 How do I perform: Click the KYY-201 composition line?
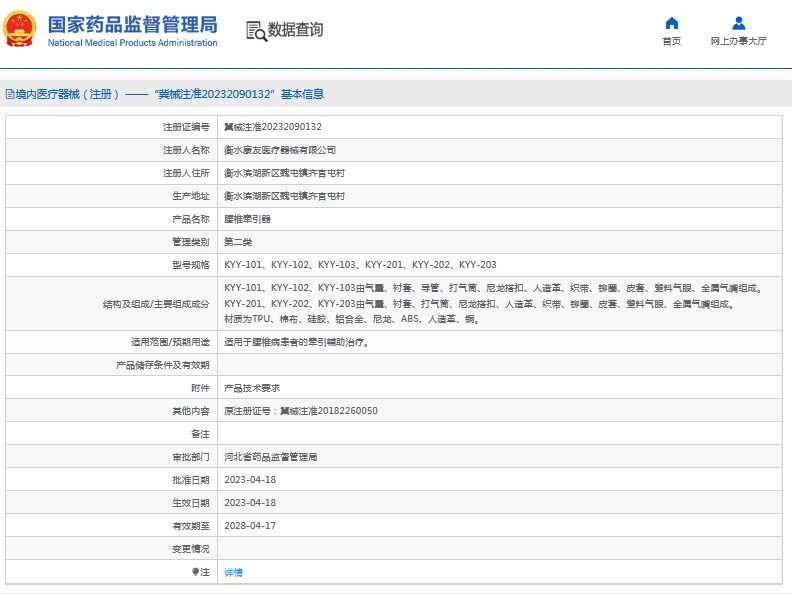(479, 304)
